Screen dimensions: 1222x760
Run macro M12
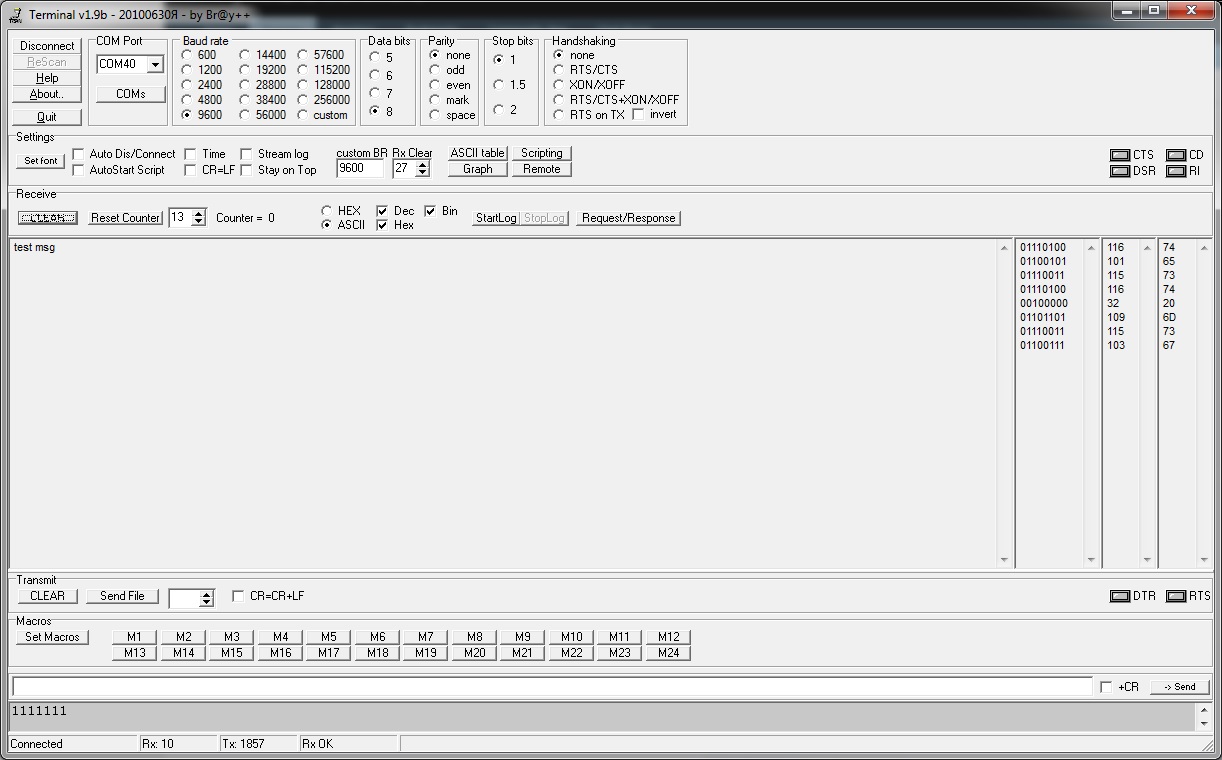pos(669,637)
